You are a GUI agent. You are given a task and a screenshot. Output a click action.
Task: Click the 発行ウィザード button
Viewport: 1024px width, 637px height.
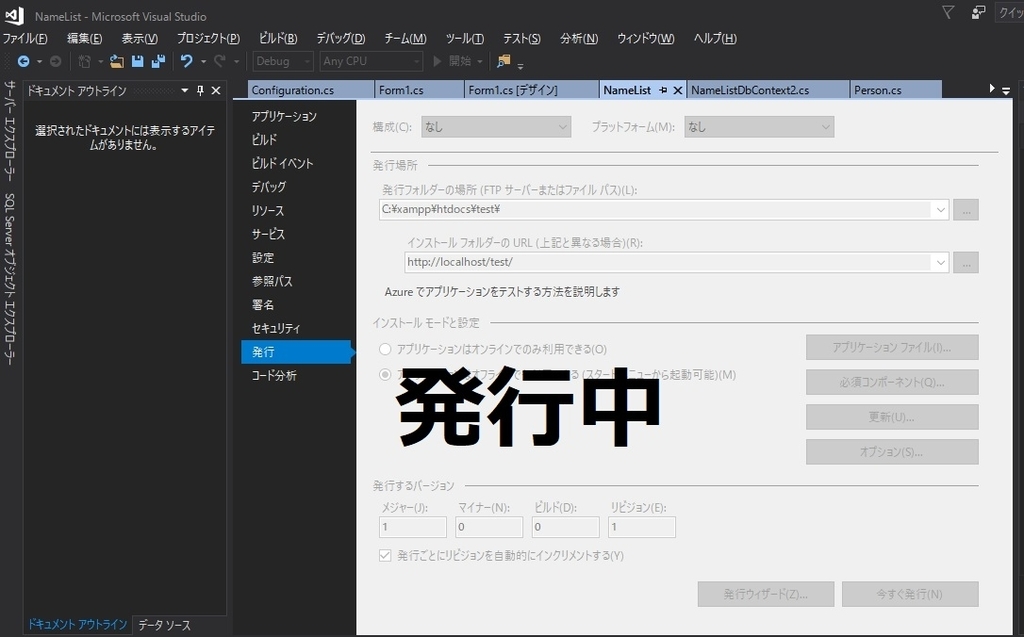click(x=765, y=593)
